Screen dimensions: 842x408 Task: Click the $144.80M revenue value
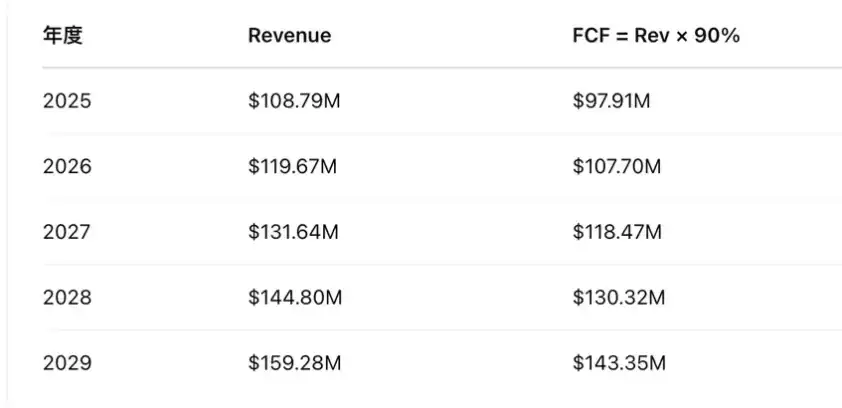pos(295,298)
